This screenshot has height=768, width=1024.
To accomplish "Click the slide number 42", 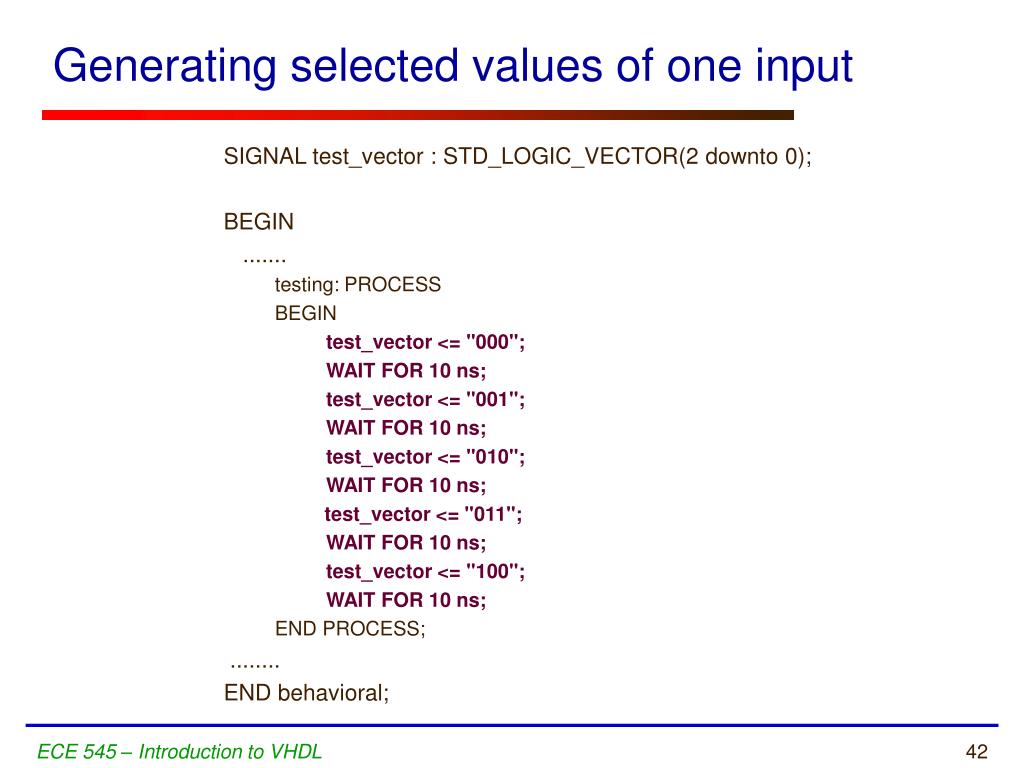I will [x=976, y=752].
